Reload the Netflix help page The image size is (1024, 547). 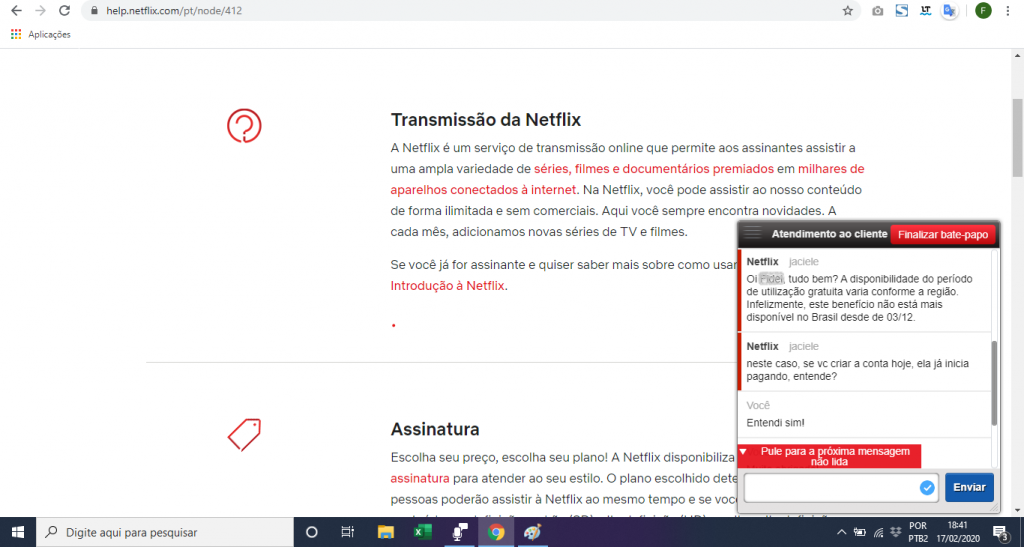click(64, 10)
